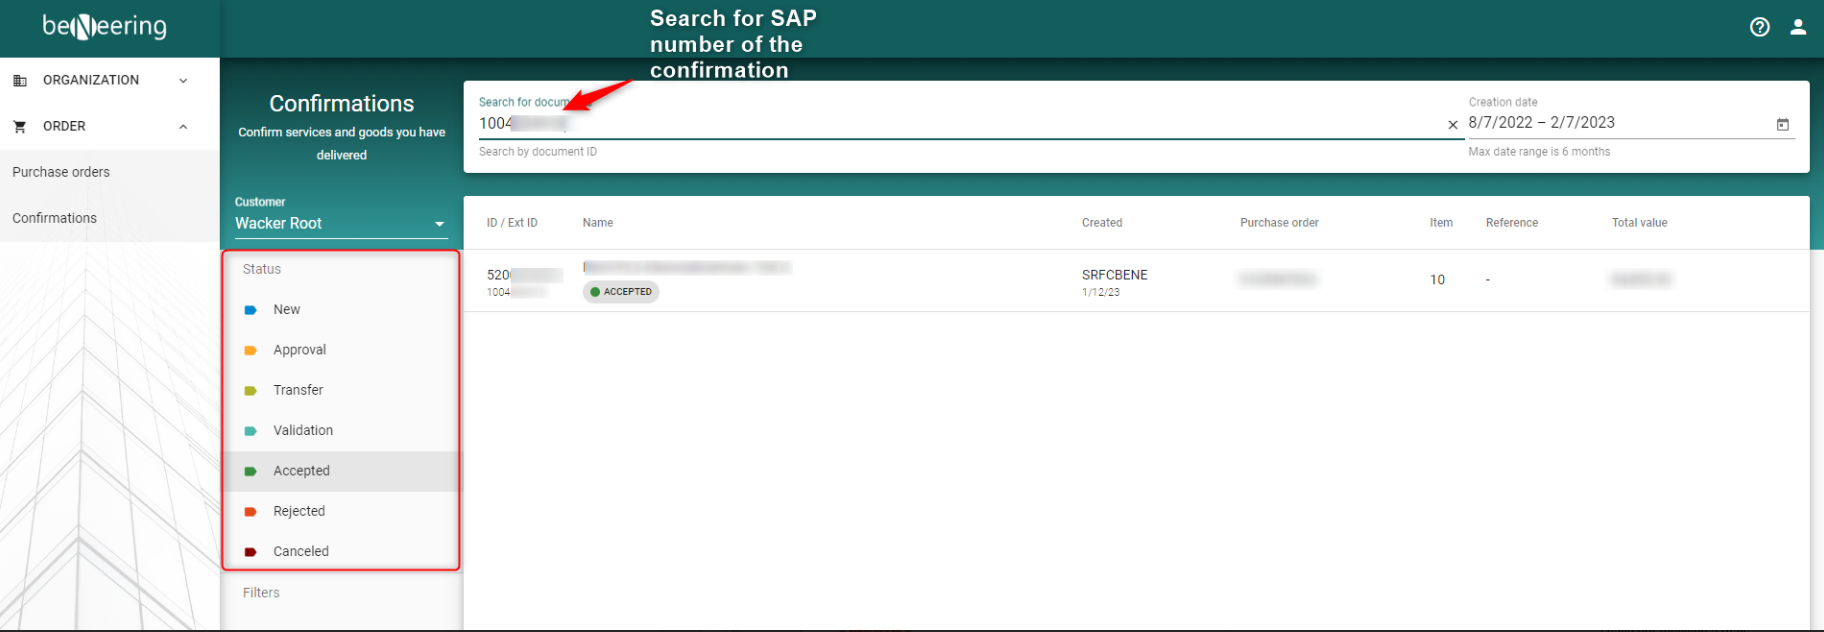1824x632 pixels.
Task: Toggle the Accepted status filter
Action: pos(301,471)
